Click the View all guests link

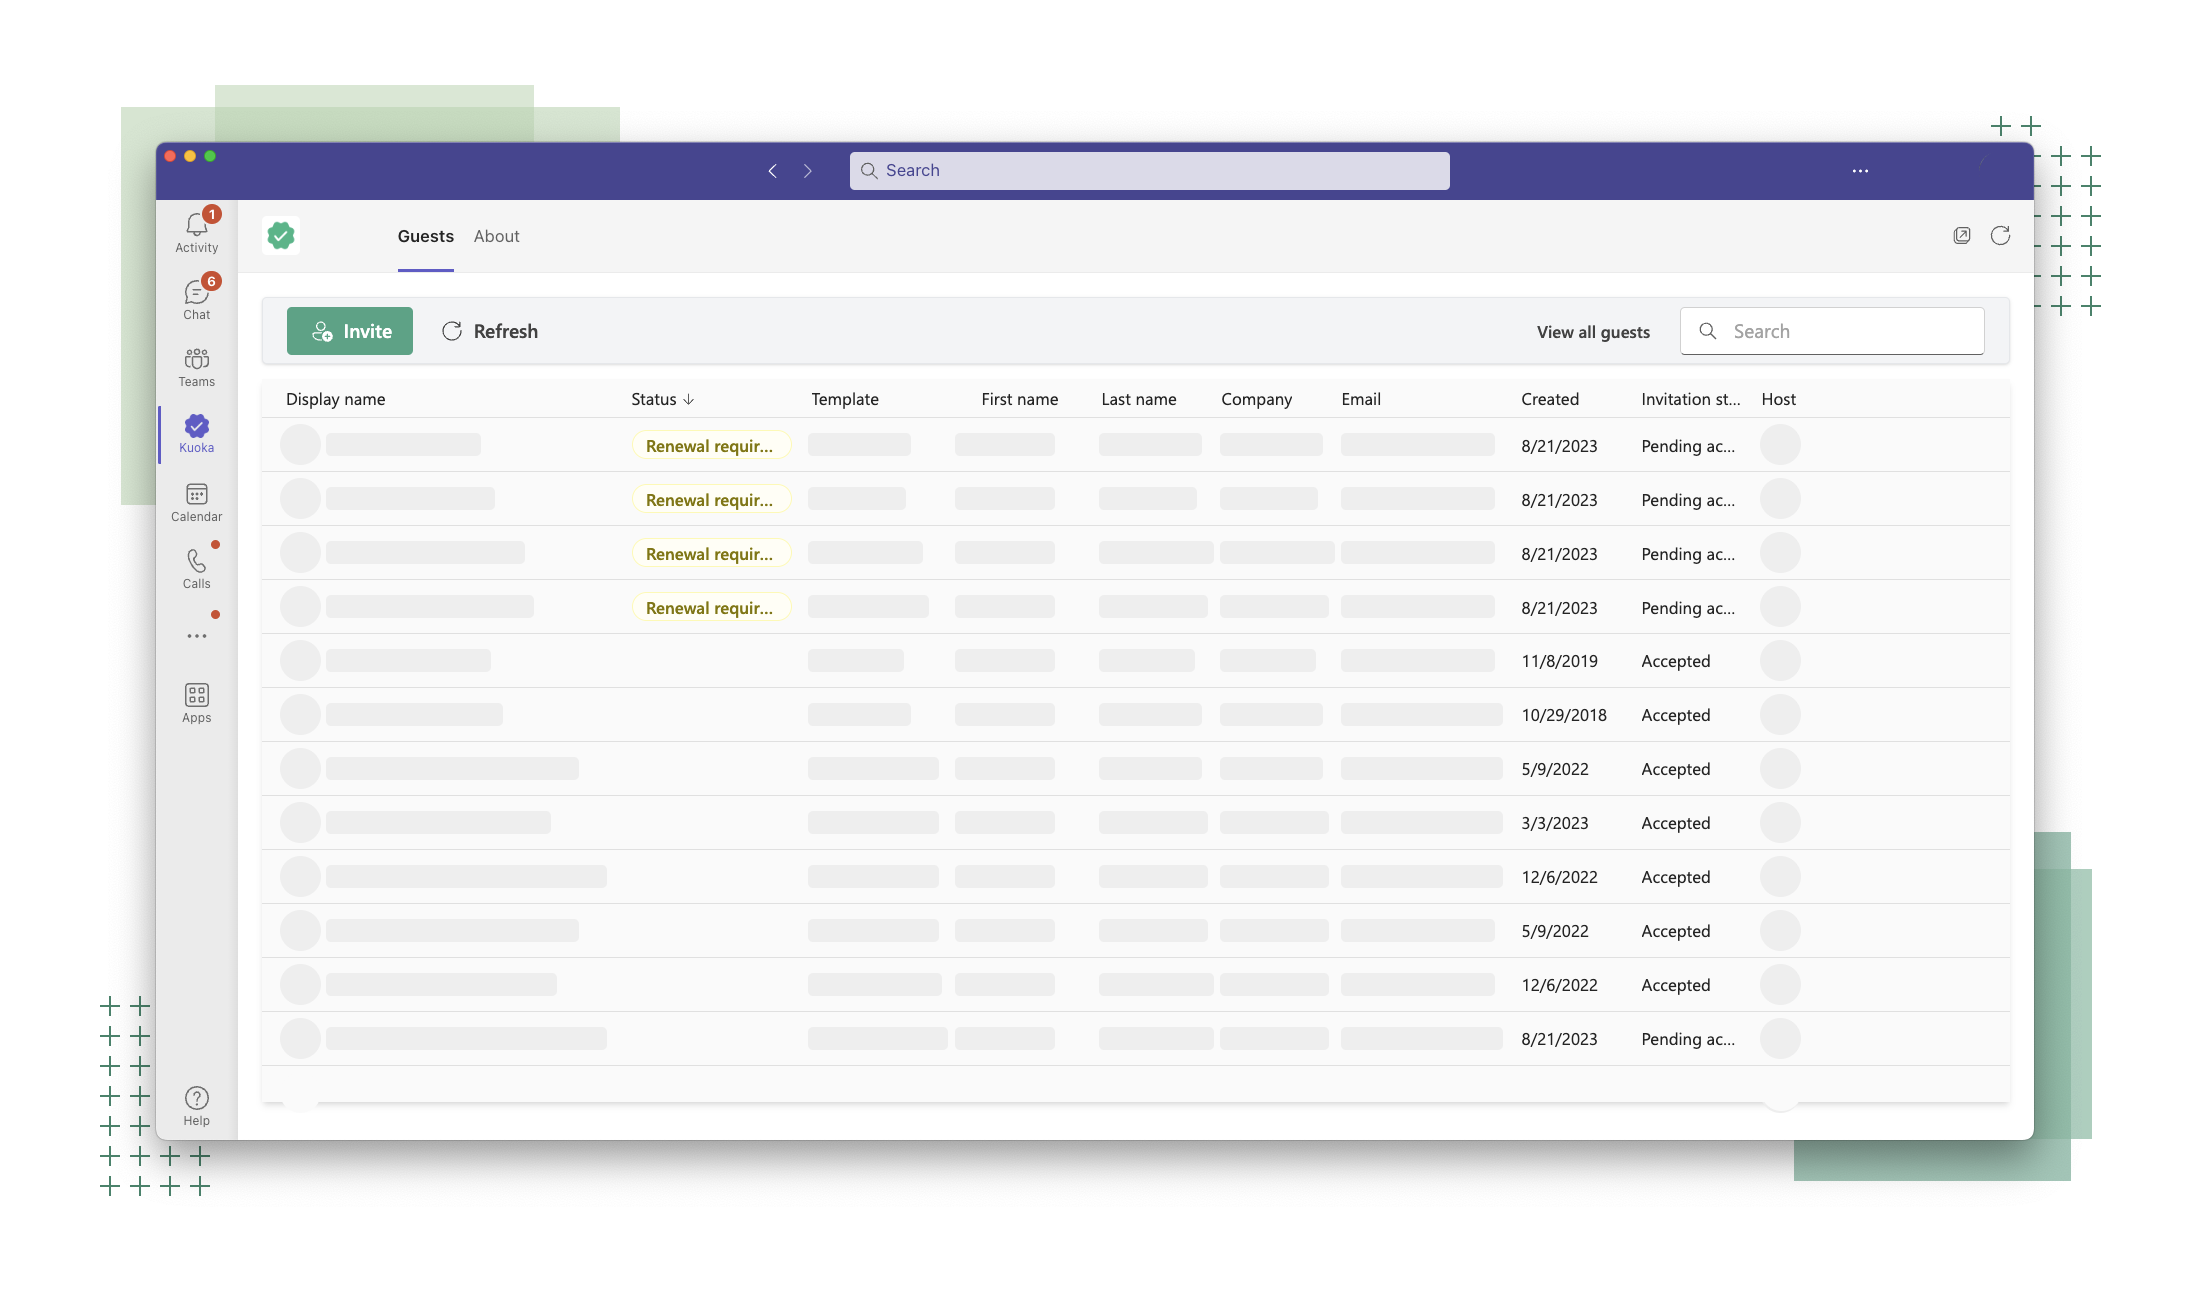[1592, 332]
